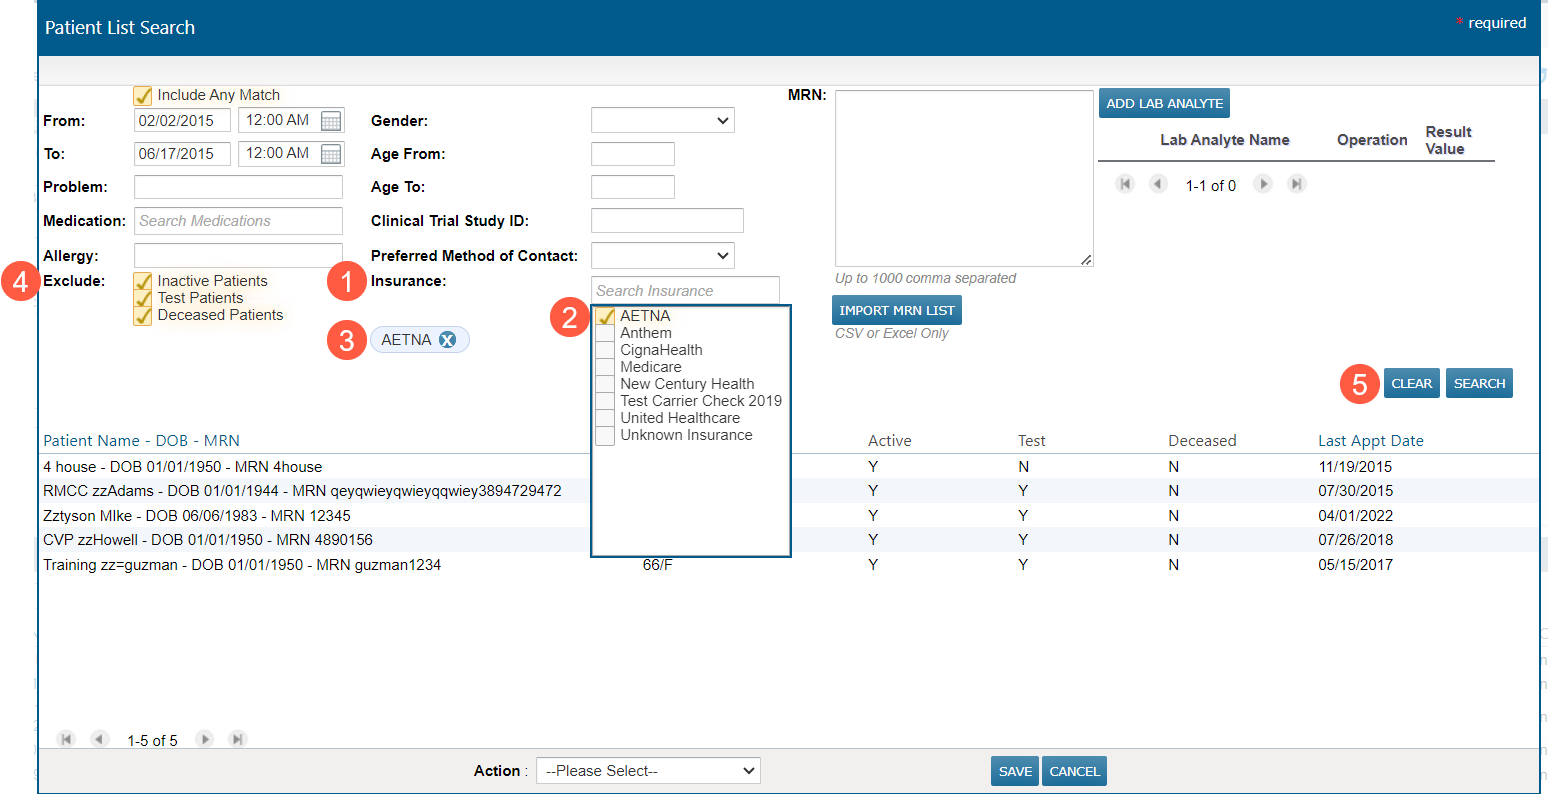Go to previous page of patient results
The image size is (1548, 794).
point(99,739)
